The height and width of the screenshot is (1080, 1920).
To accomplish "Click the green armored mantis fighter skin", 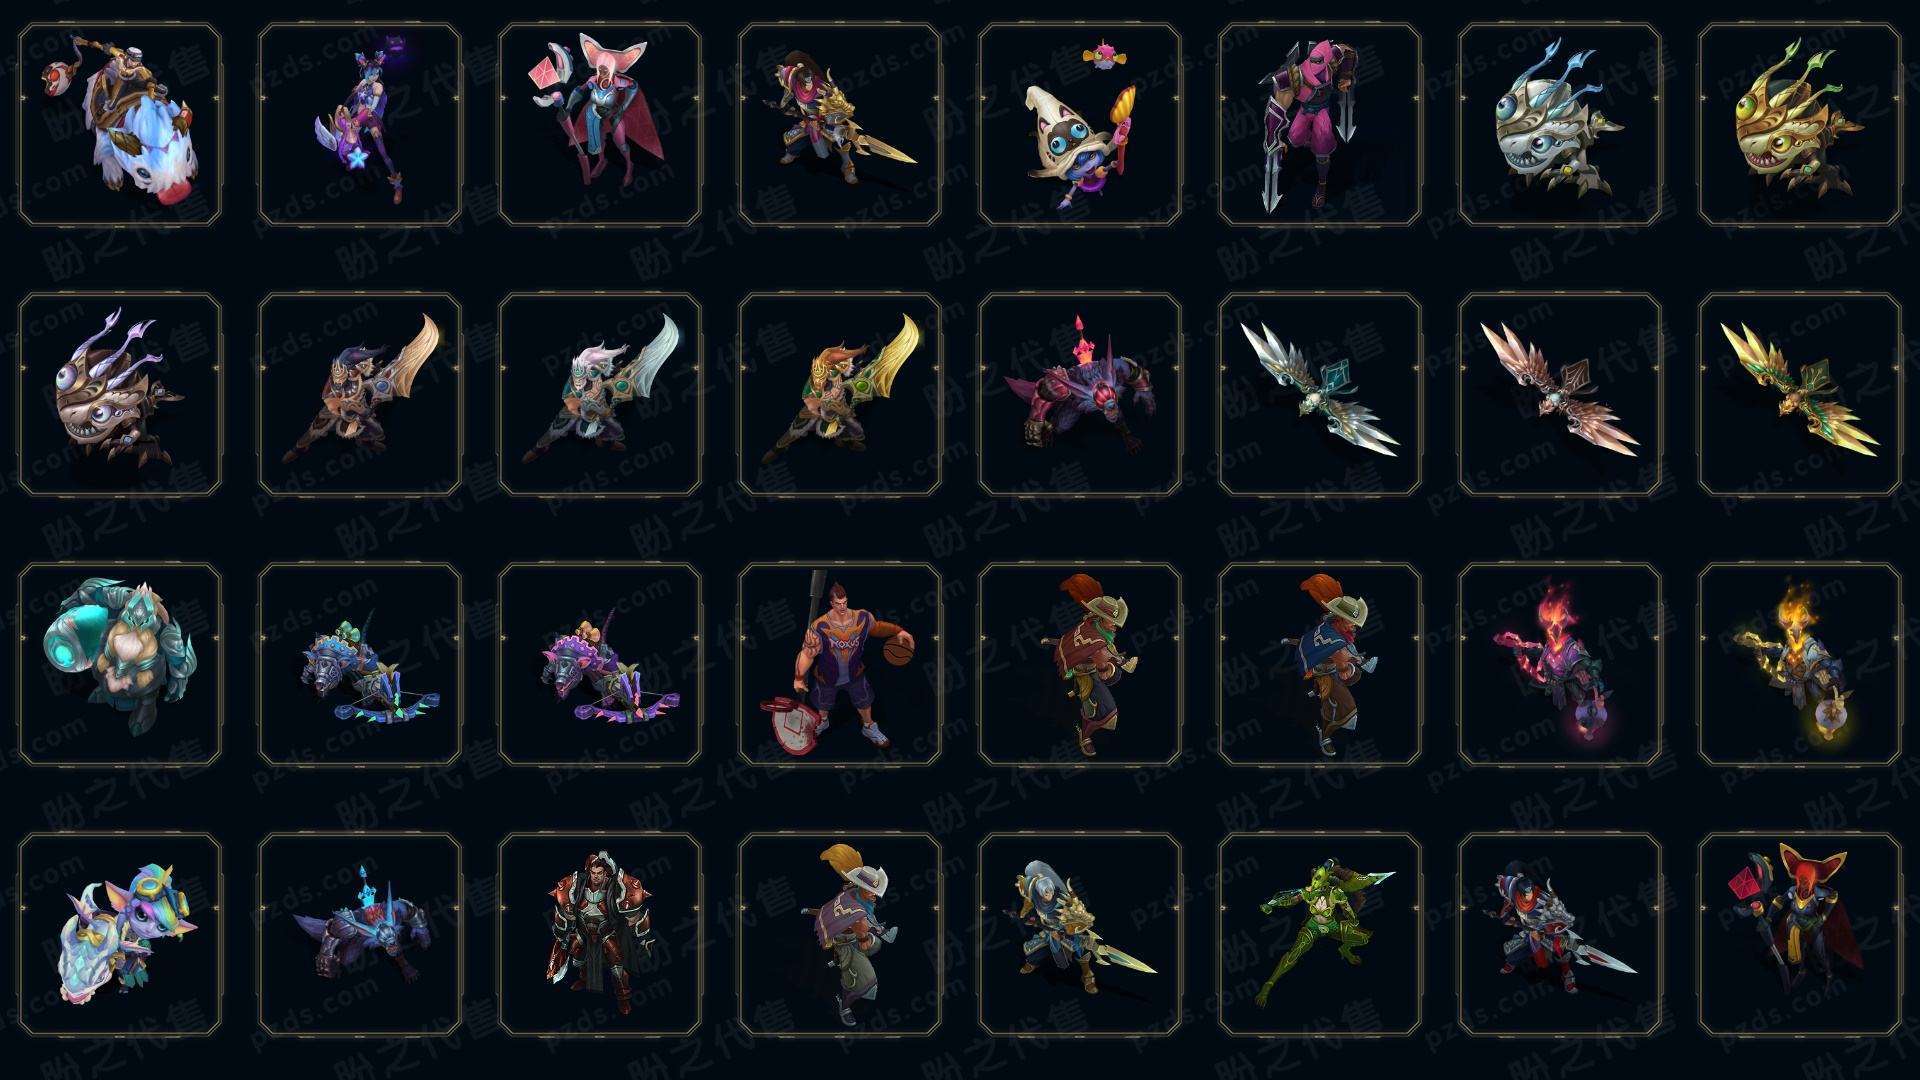I will point(1320,934).
